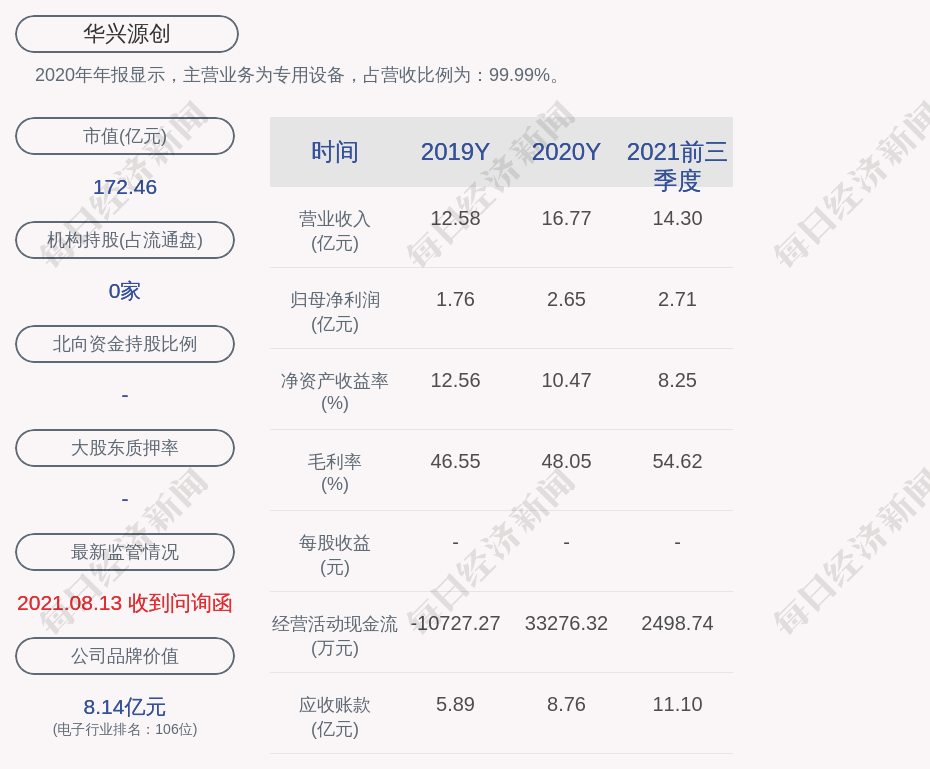Click the 时间 column header
The width and height of the screenshot is (930, 769).
tap(335, 152)
